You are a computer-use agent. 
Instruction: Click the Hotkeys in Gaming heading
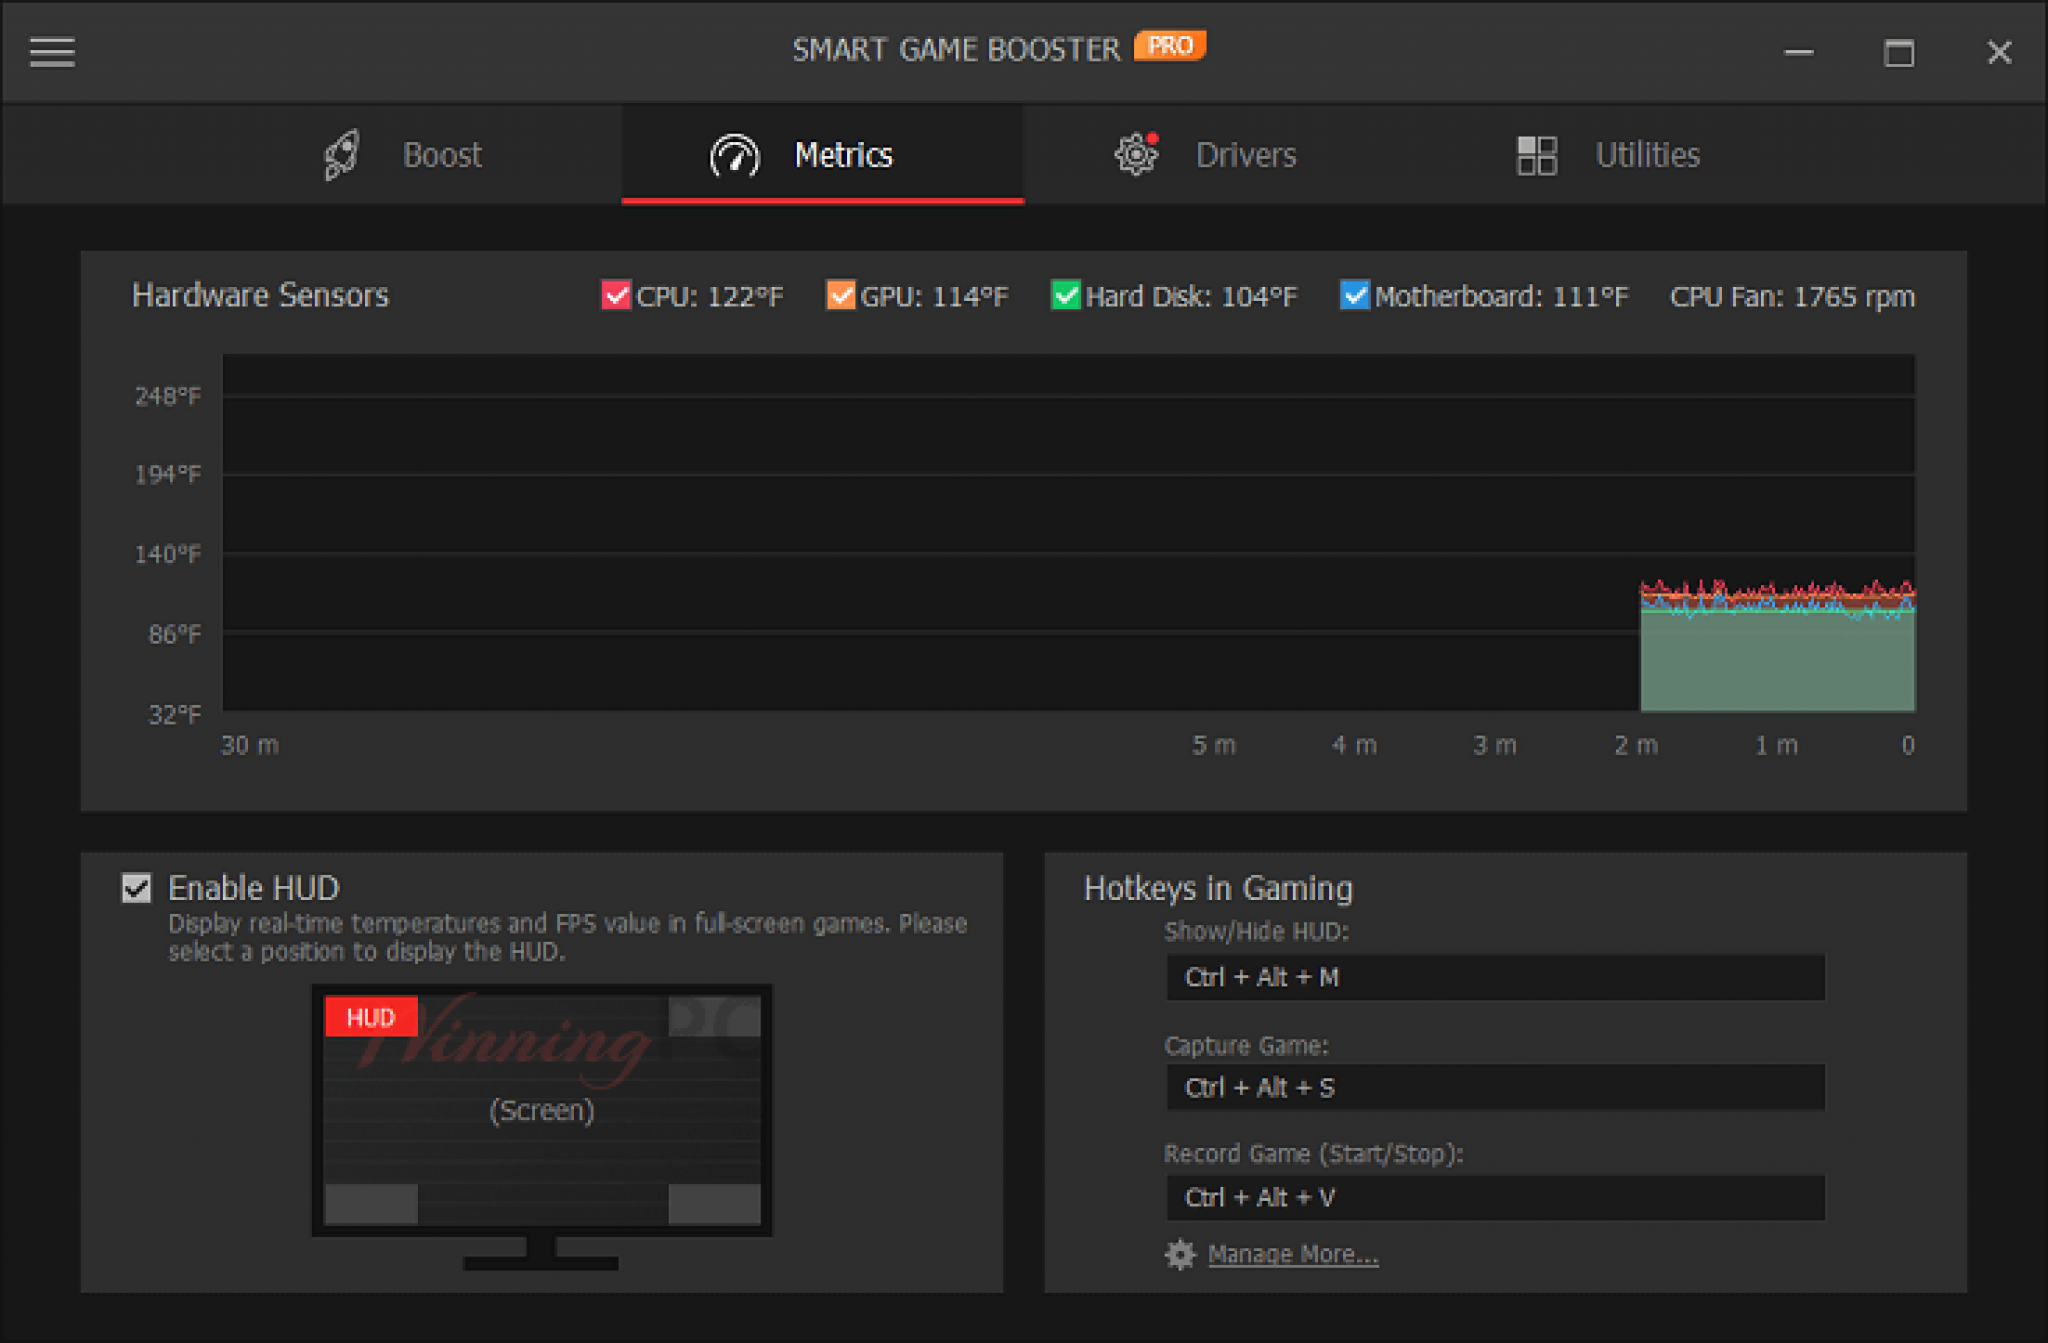(1218, 888)
